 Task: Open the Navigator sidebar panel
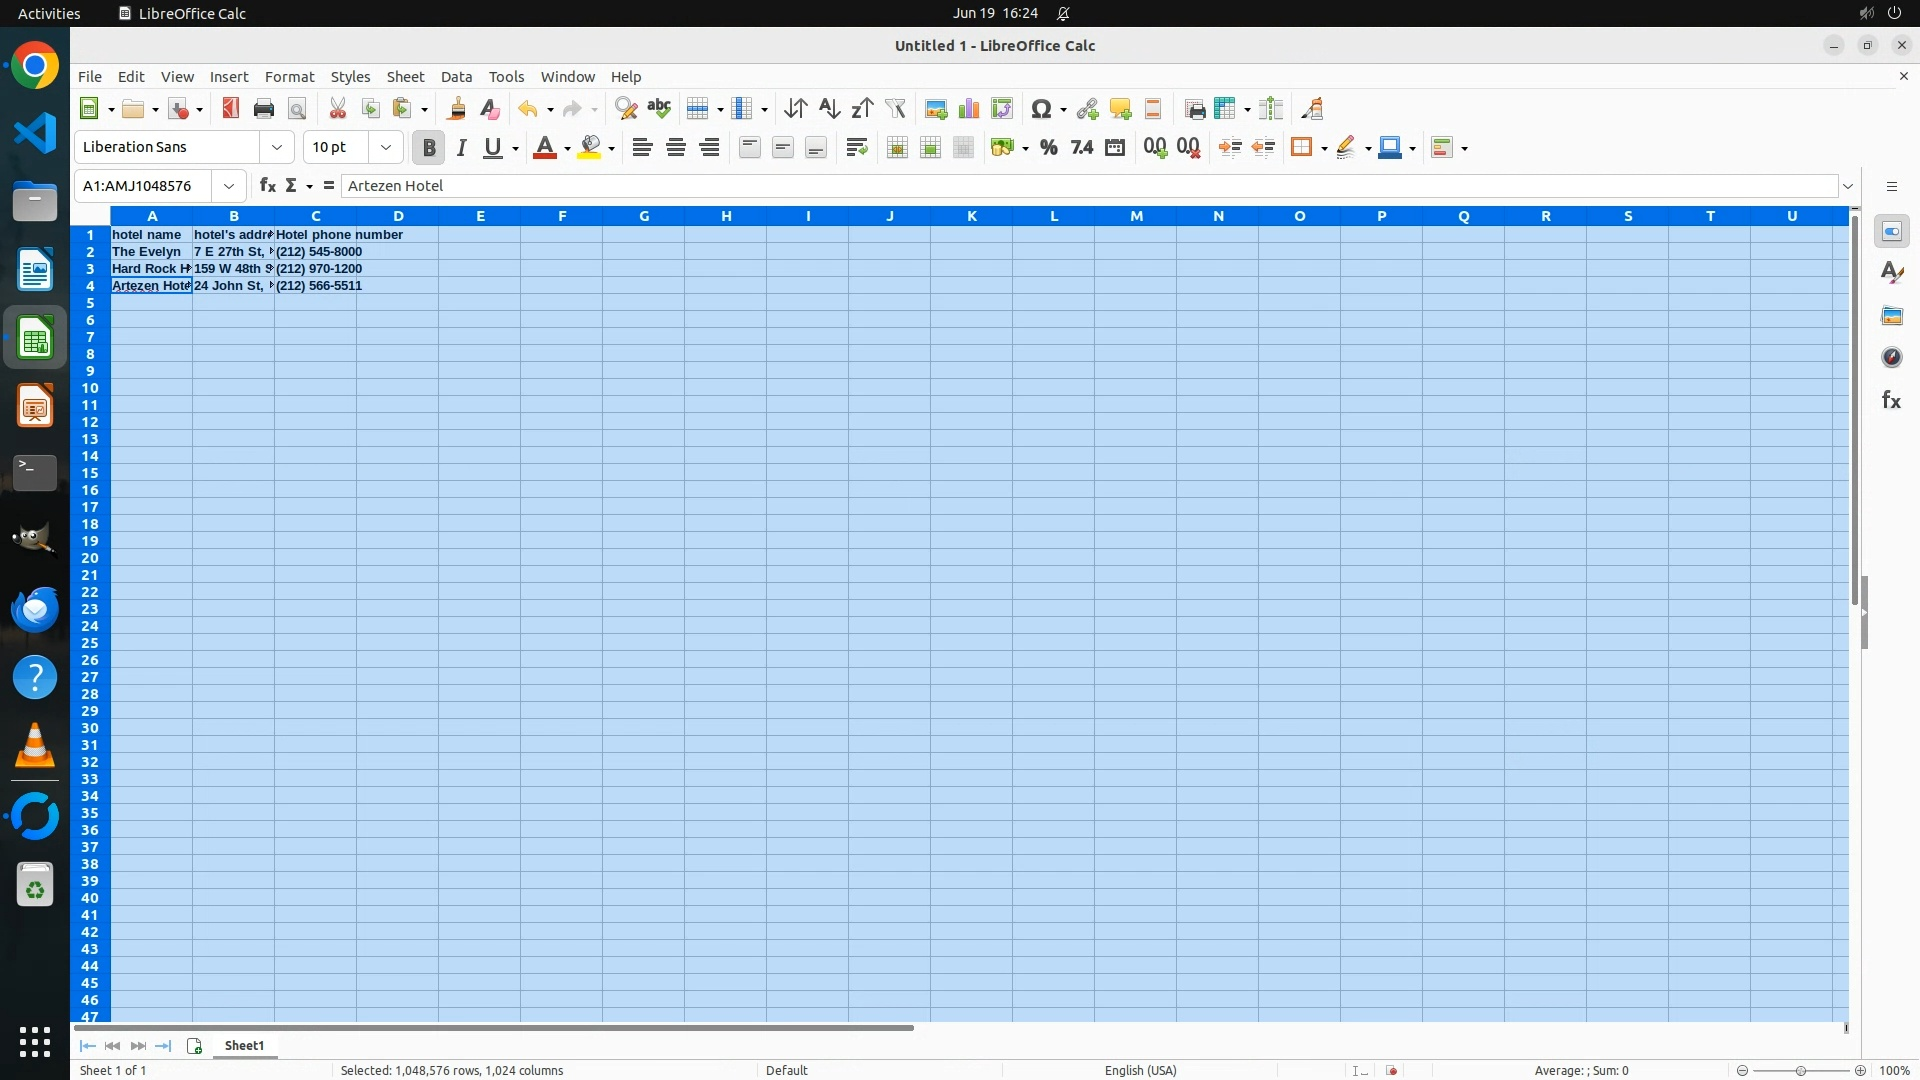click(x=1891, y=358)
